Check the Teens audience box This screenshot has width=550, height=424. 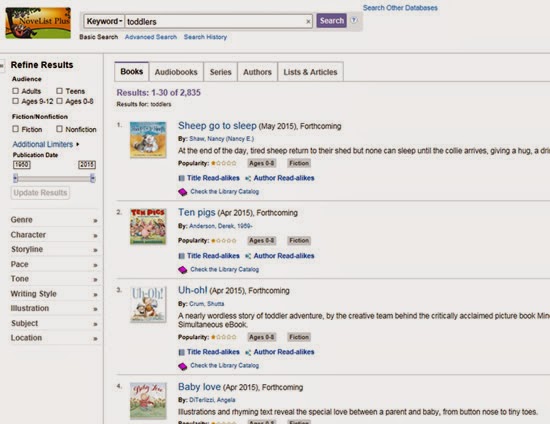(60, 91)
